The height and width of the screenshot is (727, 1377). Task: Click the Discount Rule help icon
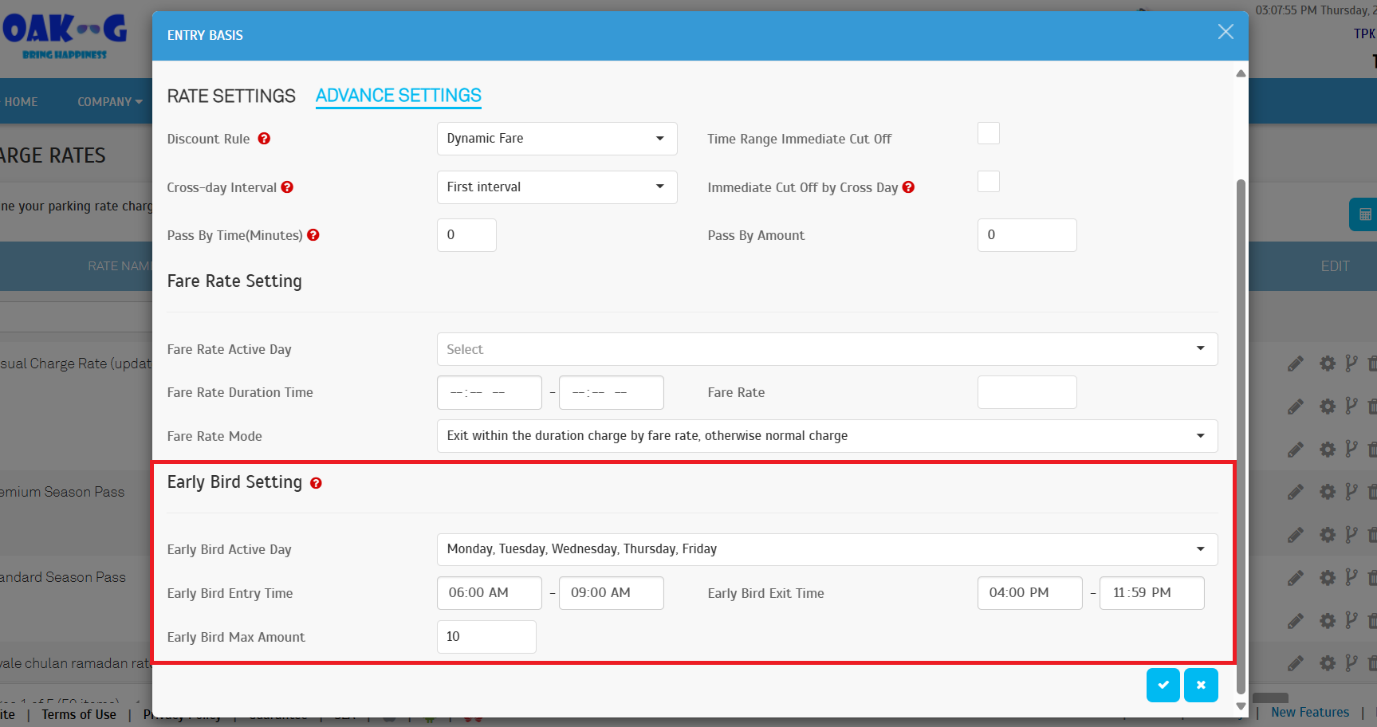[264, 139]
